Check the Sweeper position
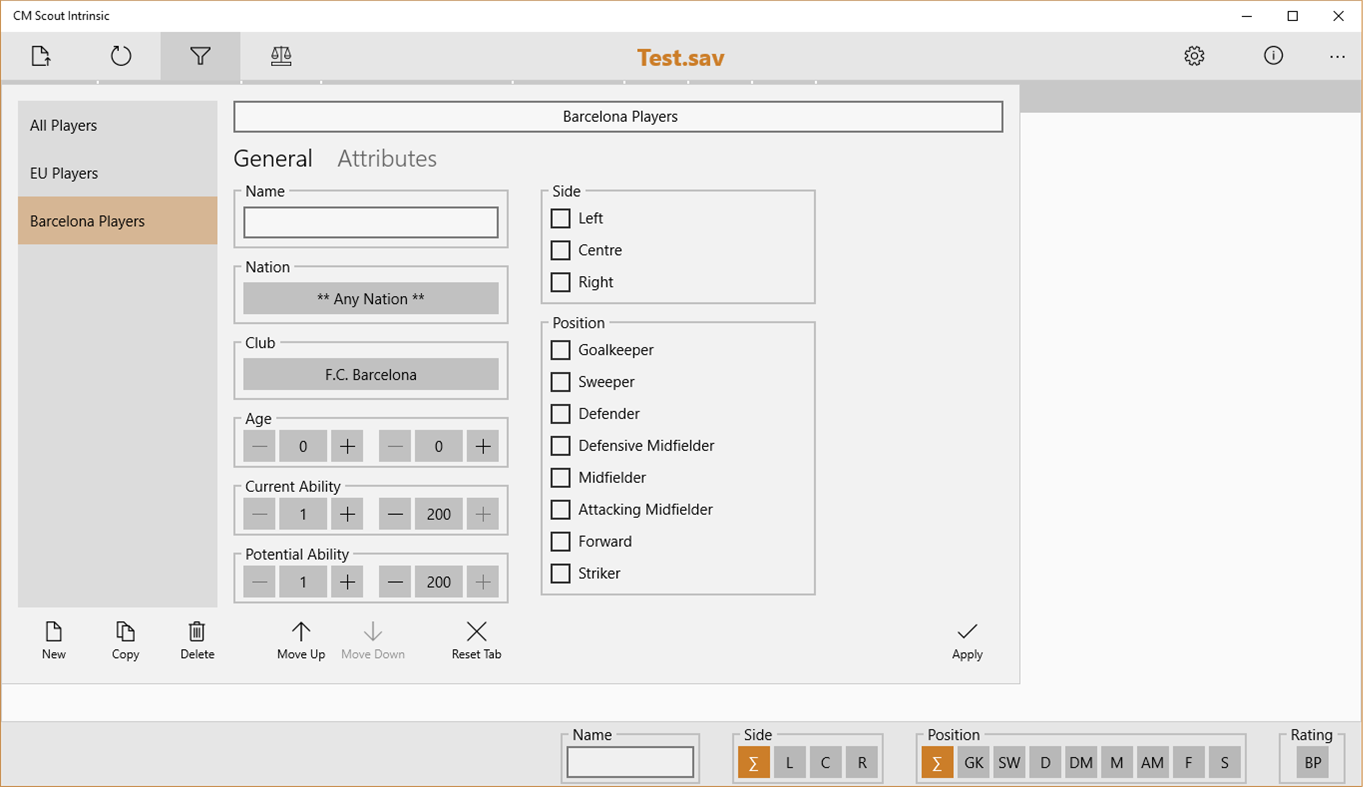This screenshot has width=1363, height=787. point(561,382)
